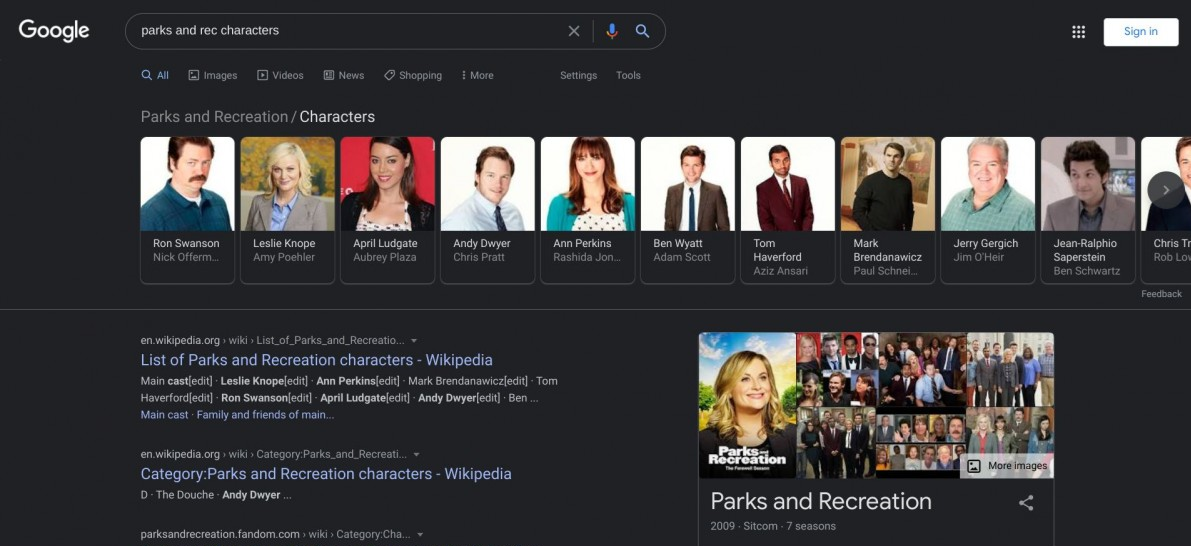Image resolution: width=1191 pixels, height=546 pixels.
Task: Select the All results tab
Action: click(x=155, y=75)
